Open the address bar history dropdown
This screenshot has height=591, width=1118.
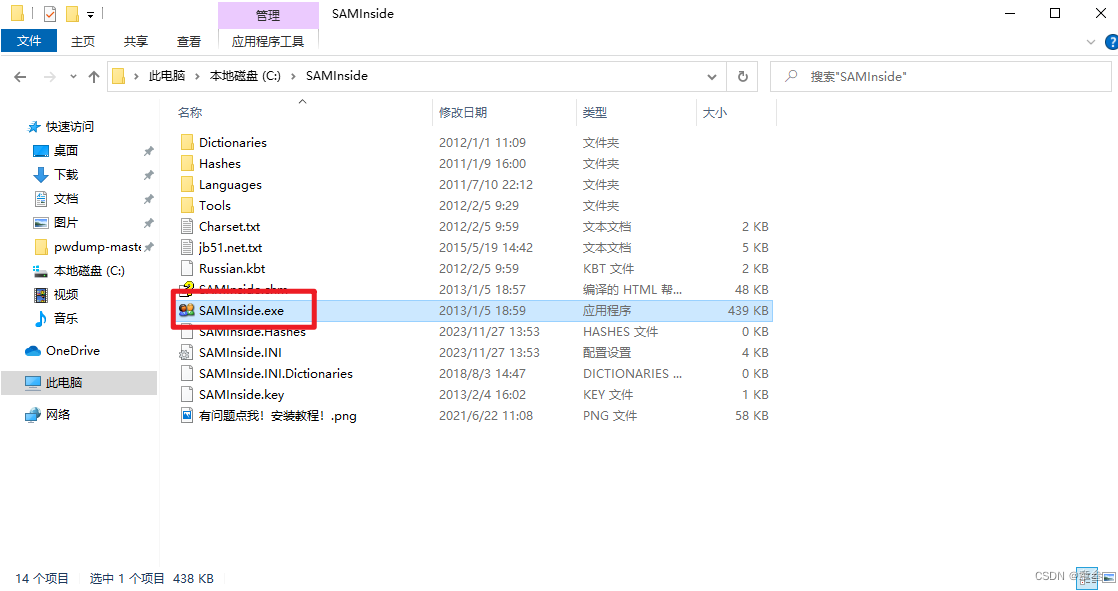click(712, 76)
